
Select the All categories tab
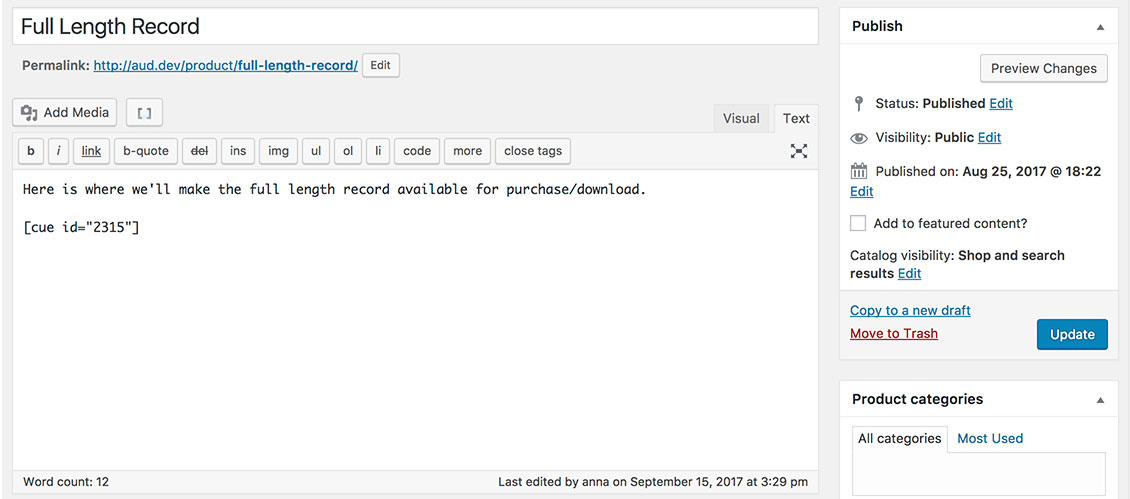click(x=899, y=438)
